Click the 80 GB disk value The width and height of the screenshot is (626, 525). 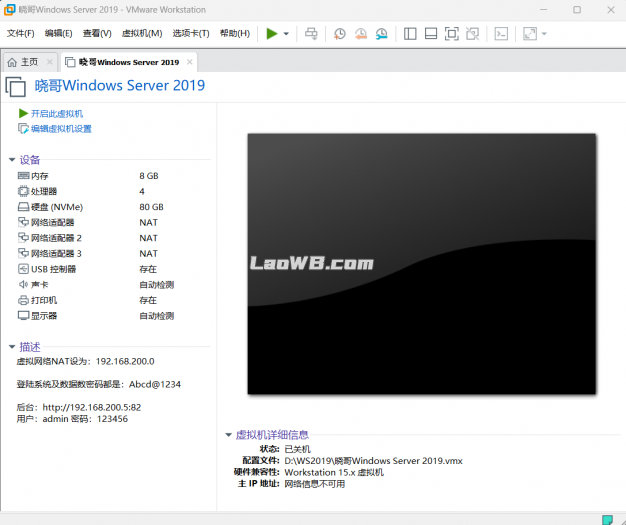pyautogui.click(x=151, y=207)
